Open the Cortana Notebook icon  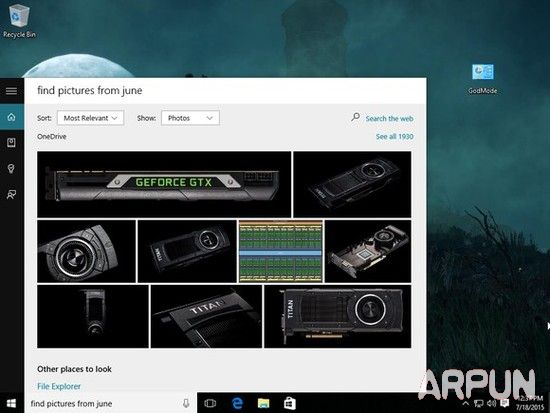pyautogui.click(x=11, y=142)
